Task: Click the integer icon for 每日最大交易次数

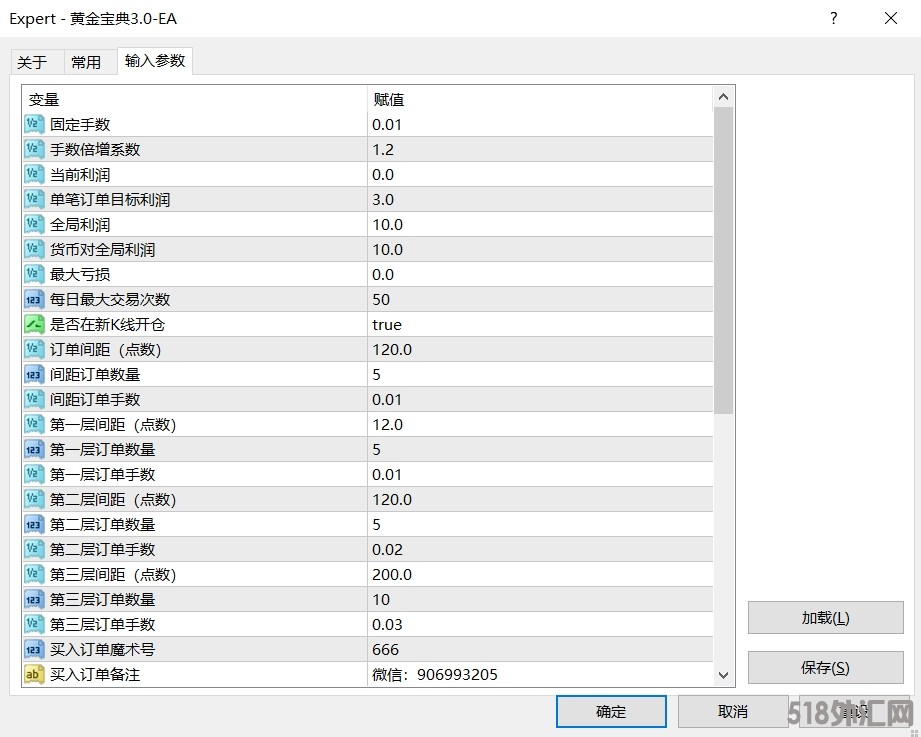Action: pos(34,299)
